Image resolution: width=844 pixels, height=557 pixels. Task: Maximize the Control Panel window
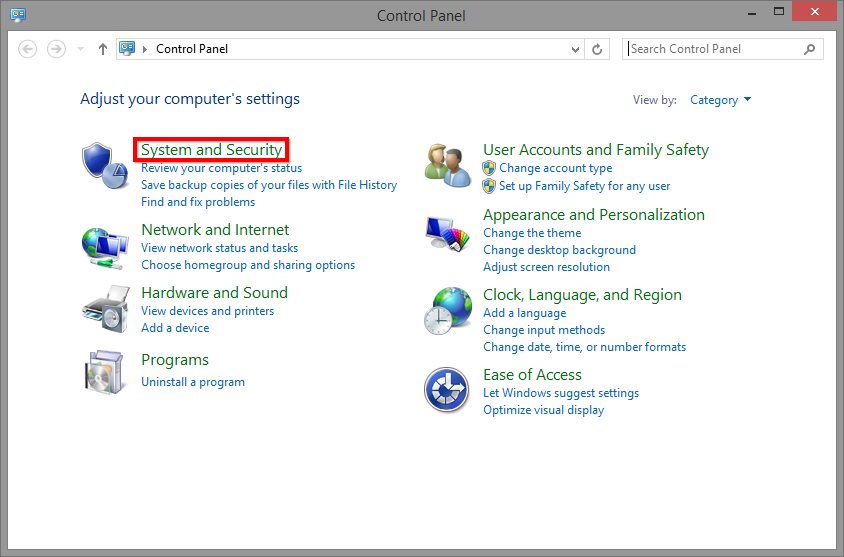(x=778, y=12)
